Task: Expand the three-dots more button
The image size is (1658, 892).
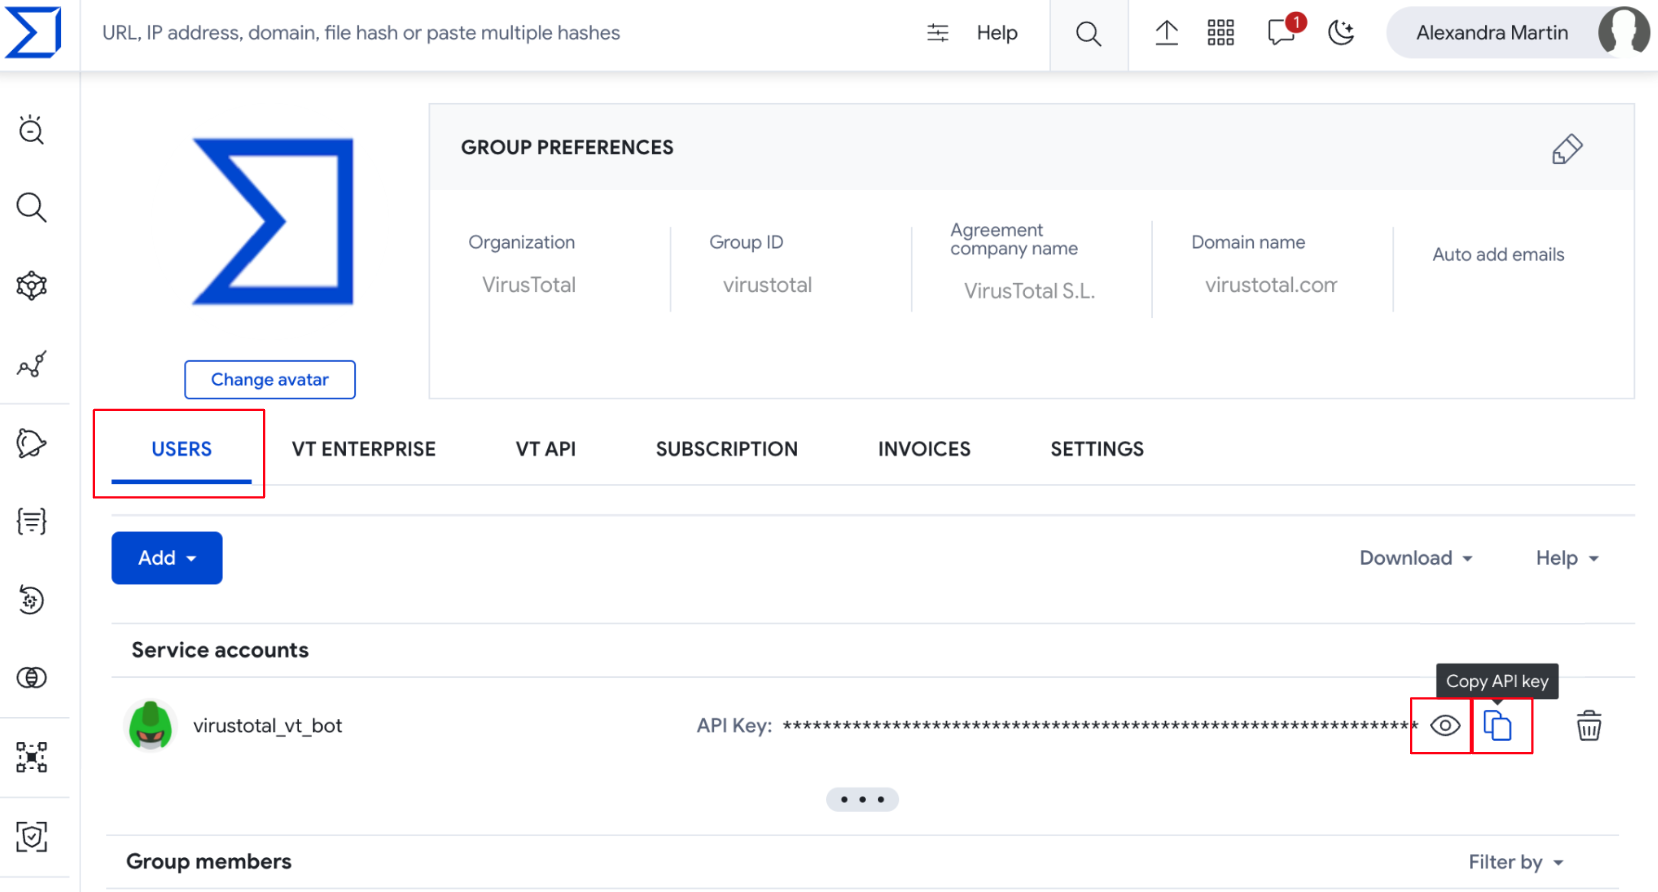Action: (862, 799)
